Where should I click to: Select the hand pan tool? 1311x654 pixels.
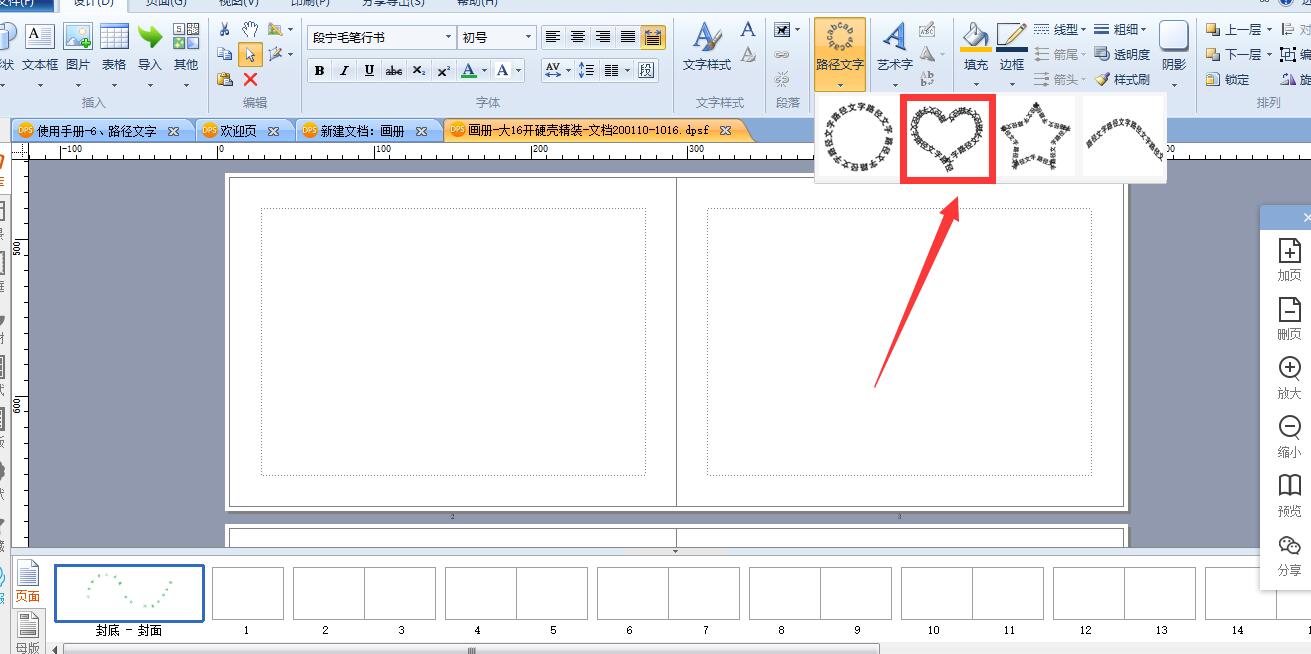[250, 29]
